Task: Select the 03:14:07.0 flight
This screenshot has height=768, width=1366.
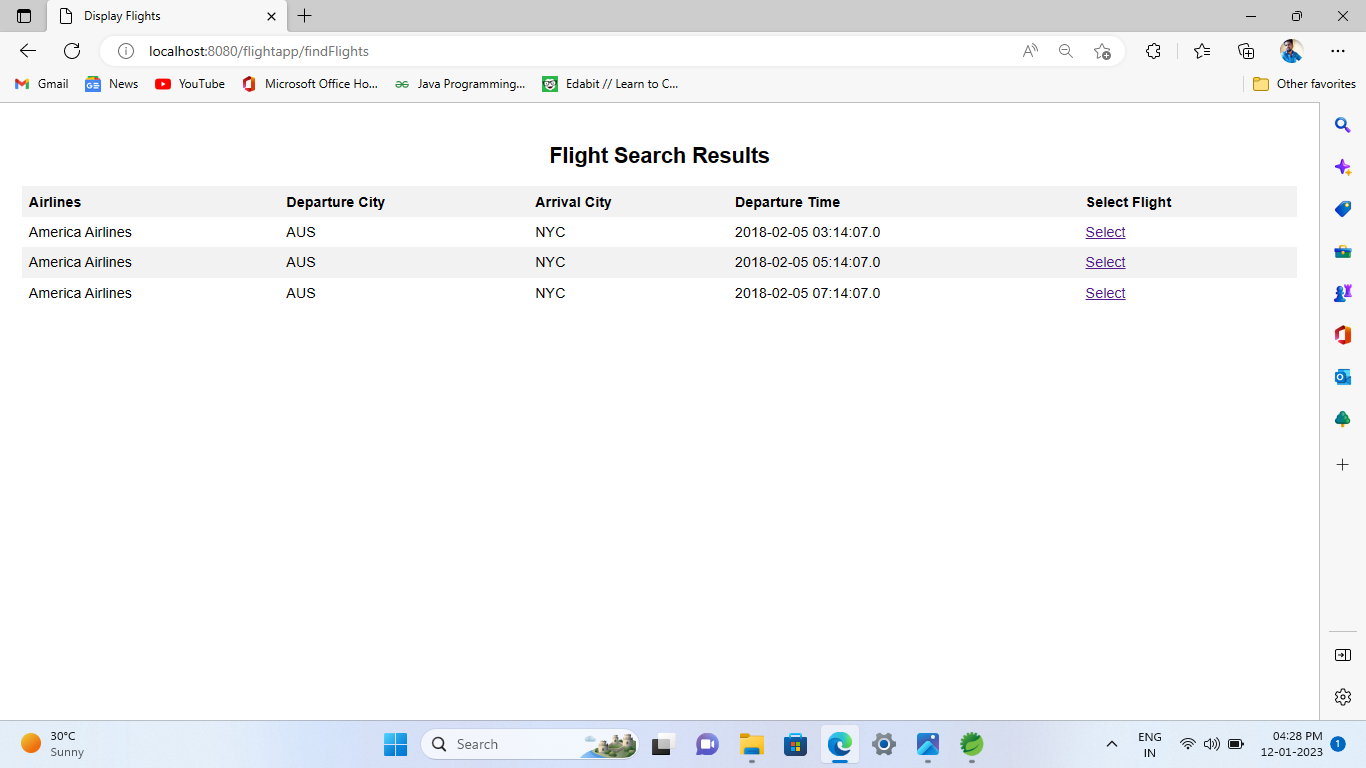Action: (x=1105, y=232)
